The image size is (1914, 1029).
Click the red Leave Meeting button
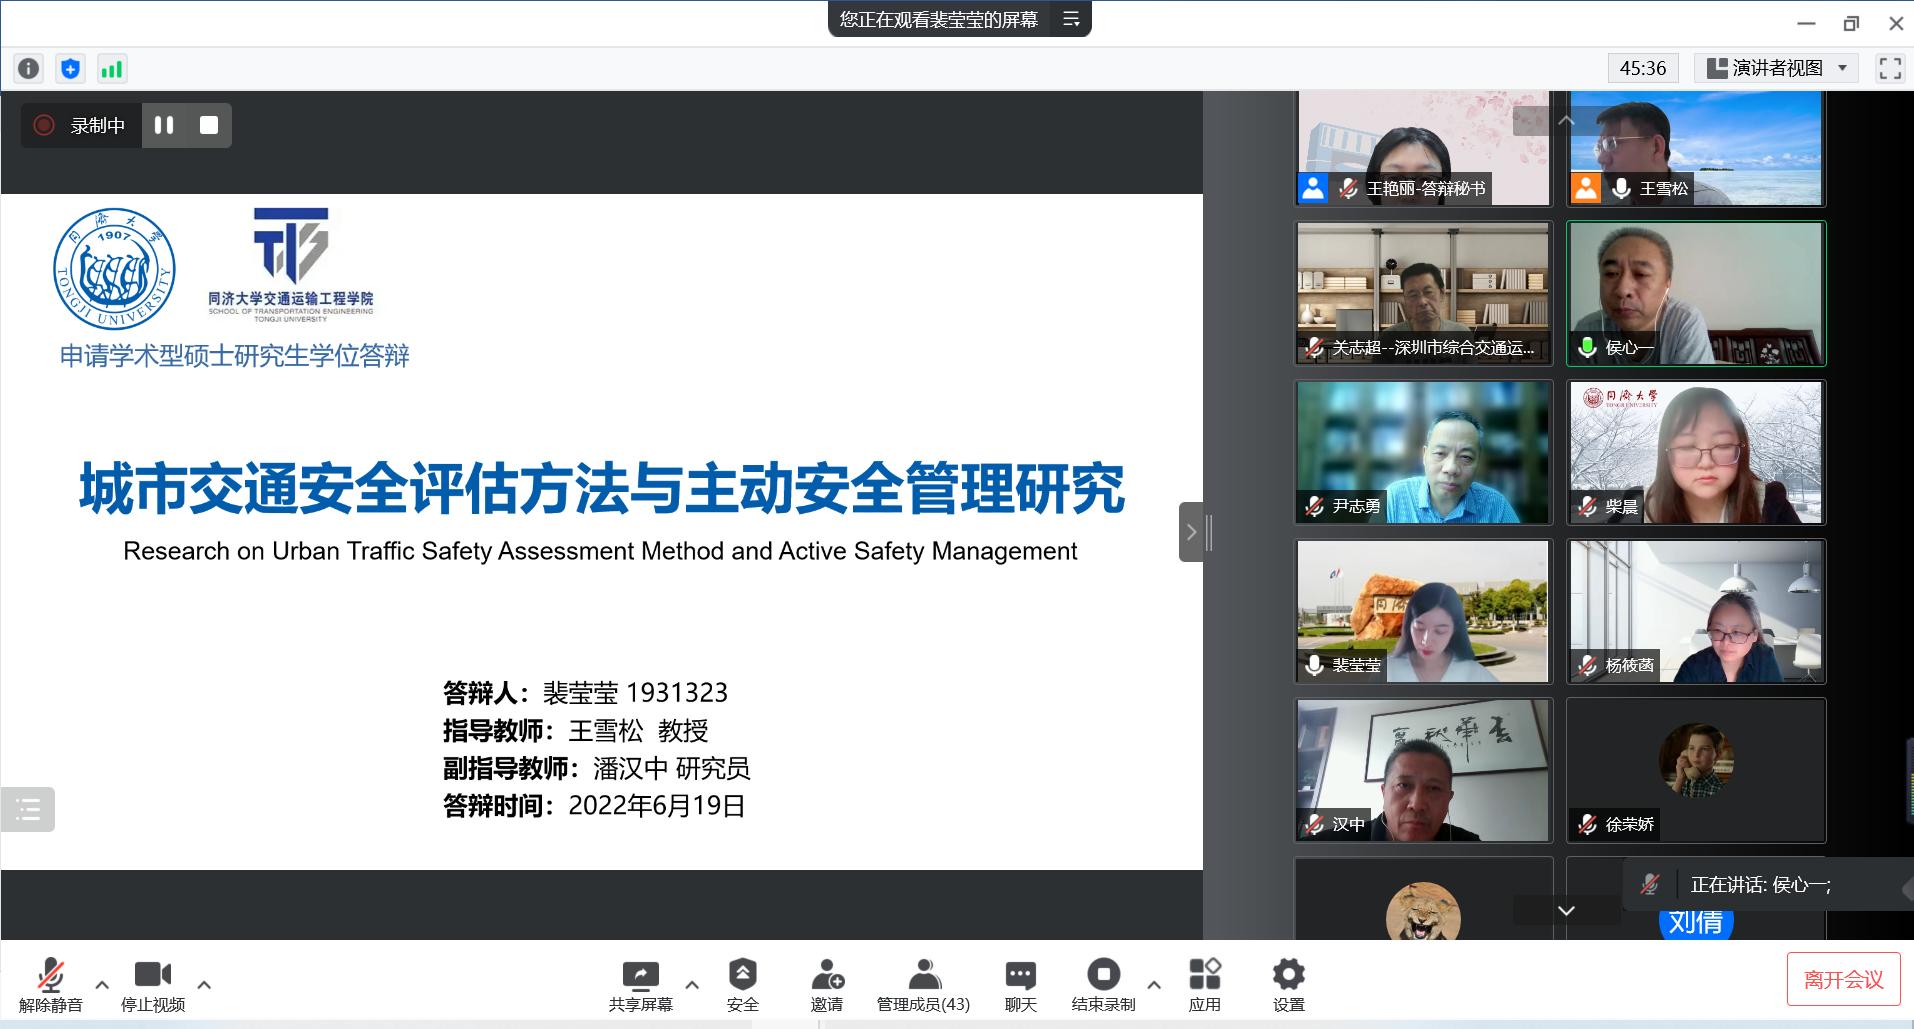1842,979
